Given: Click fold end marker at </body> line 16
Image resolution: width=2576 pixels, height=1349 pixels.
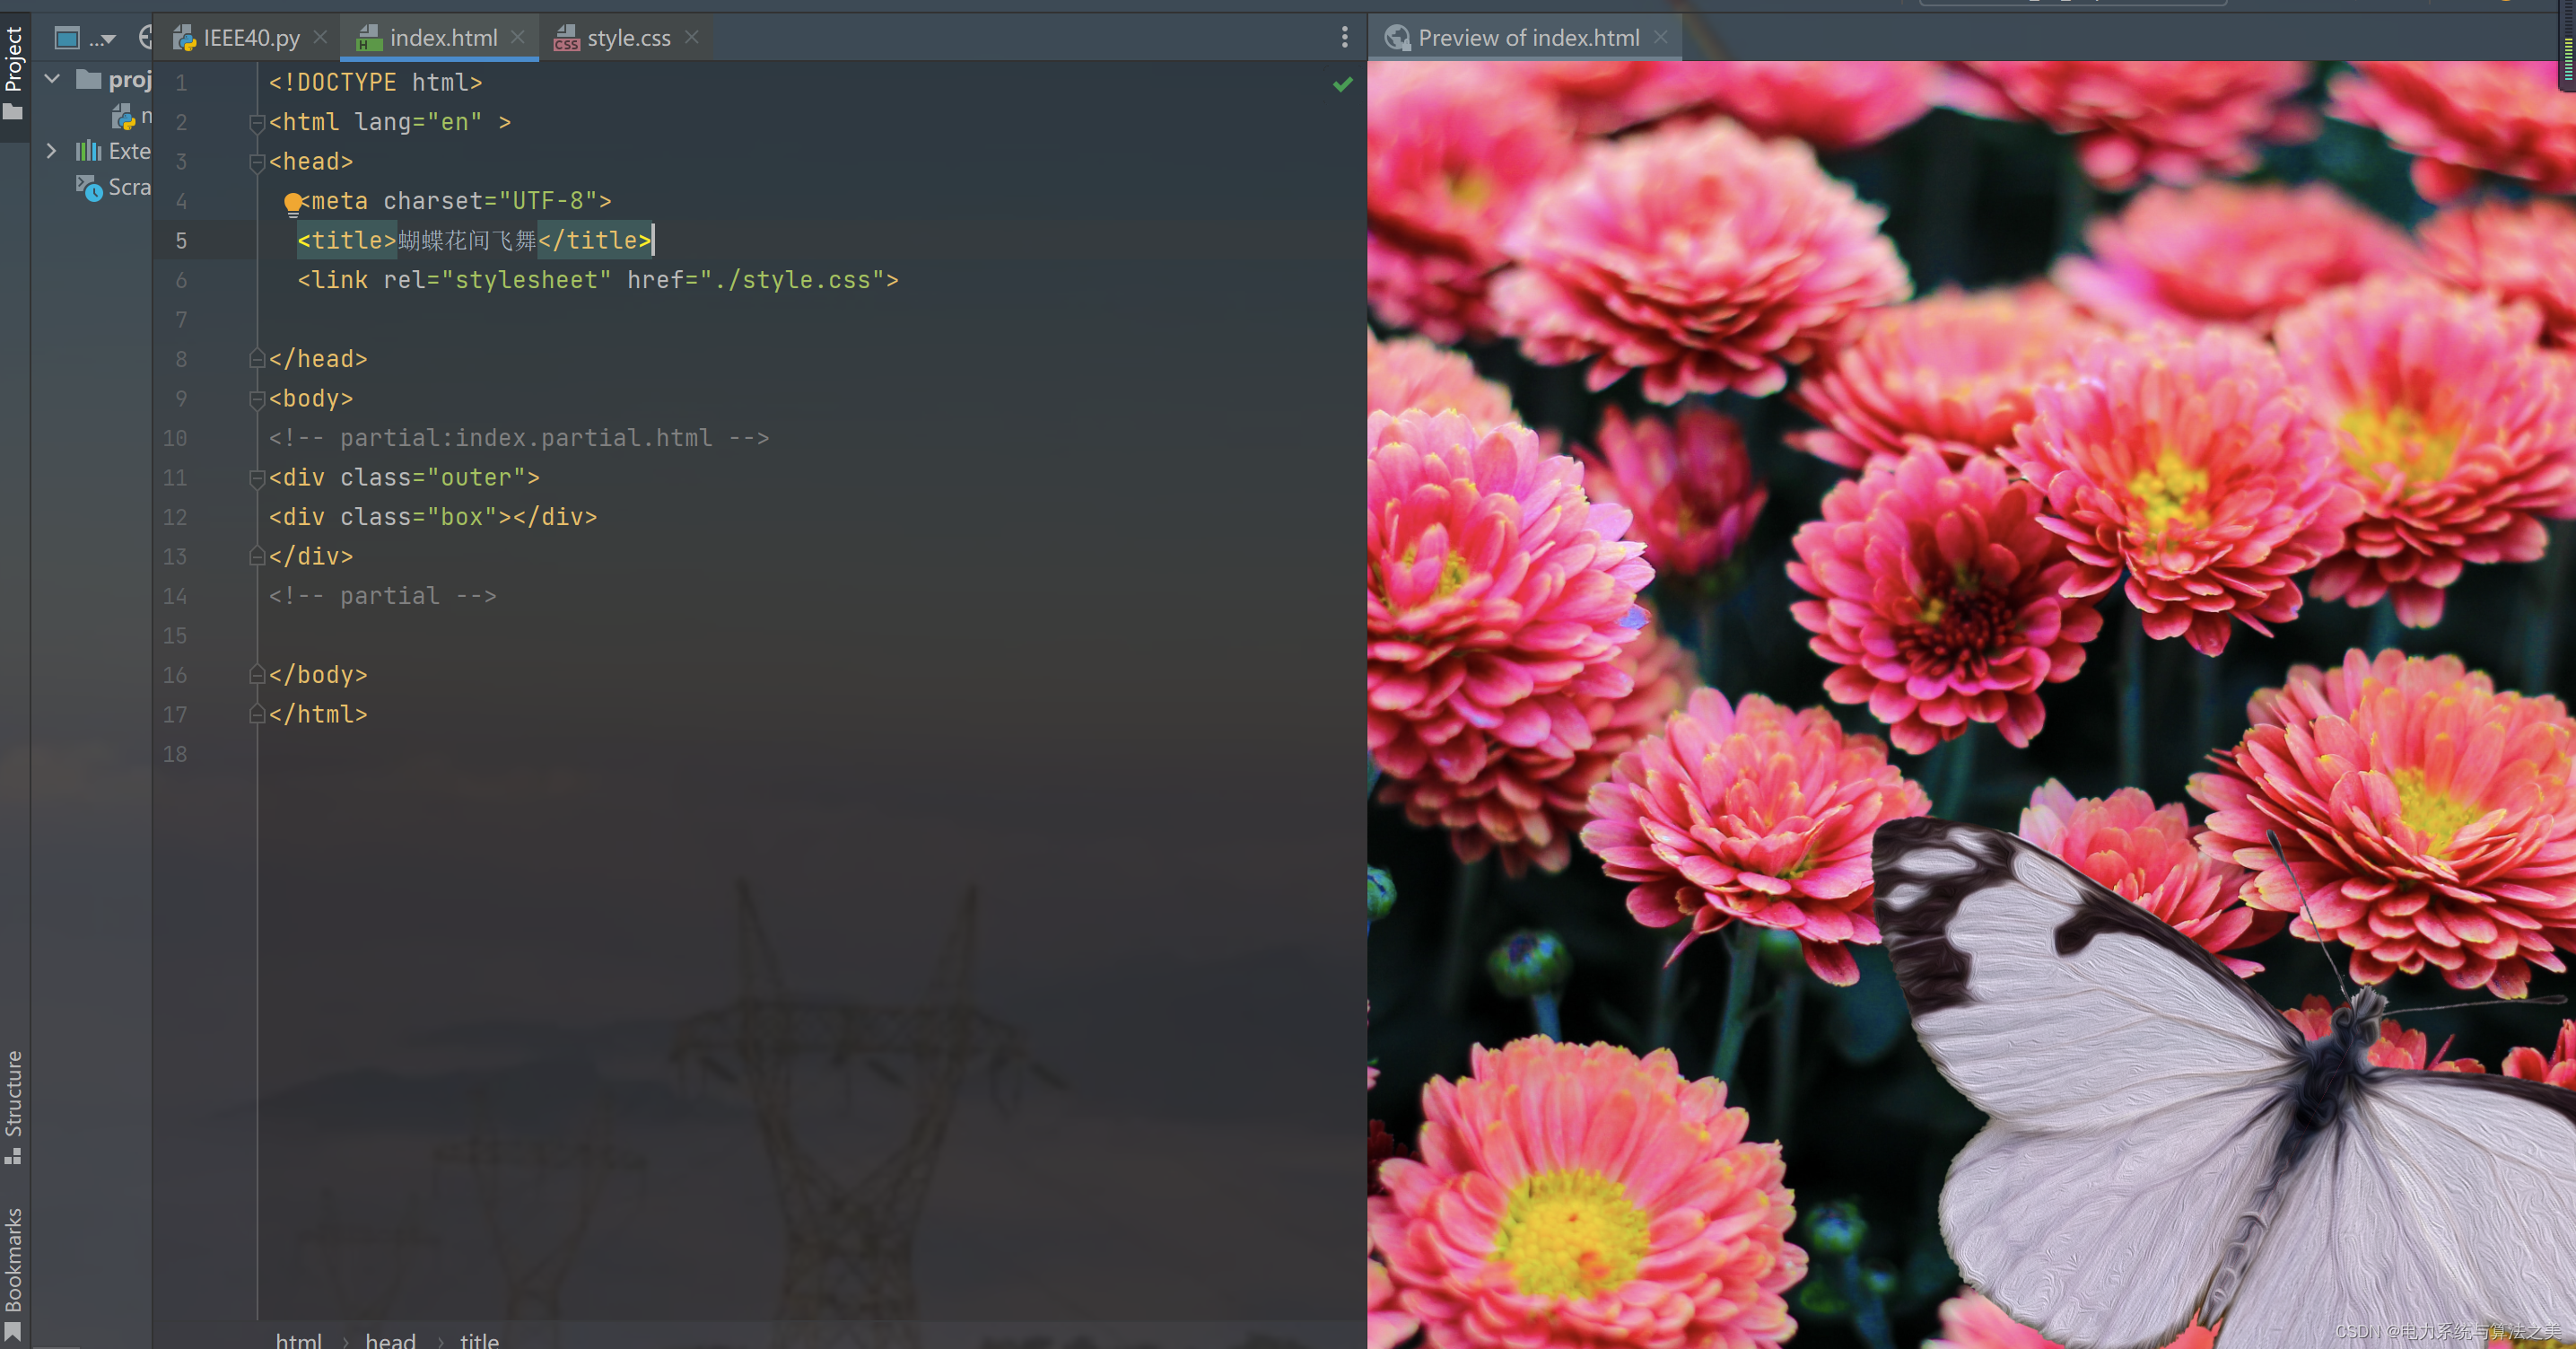Looking at the screenshot, I should click(257, 675).
